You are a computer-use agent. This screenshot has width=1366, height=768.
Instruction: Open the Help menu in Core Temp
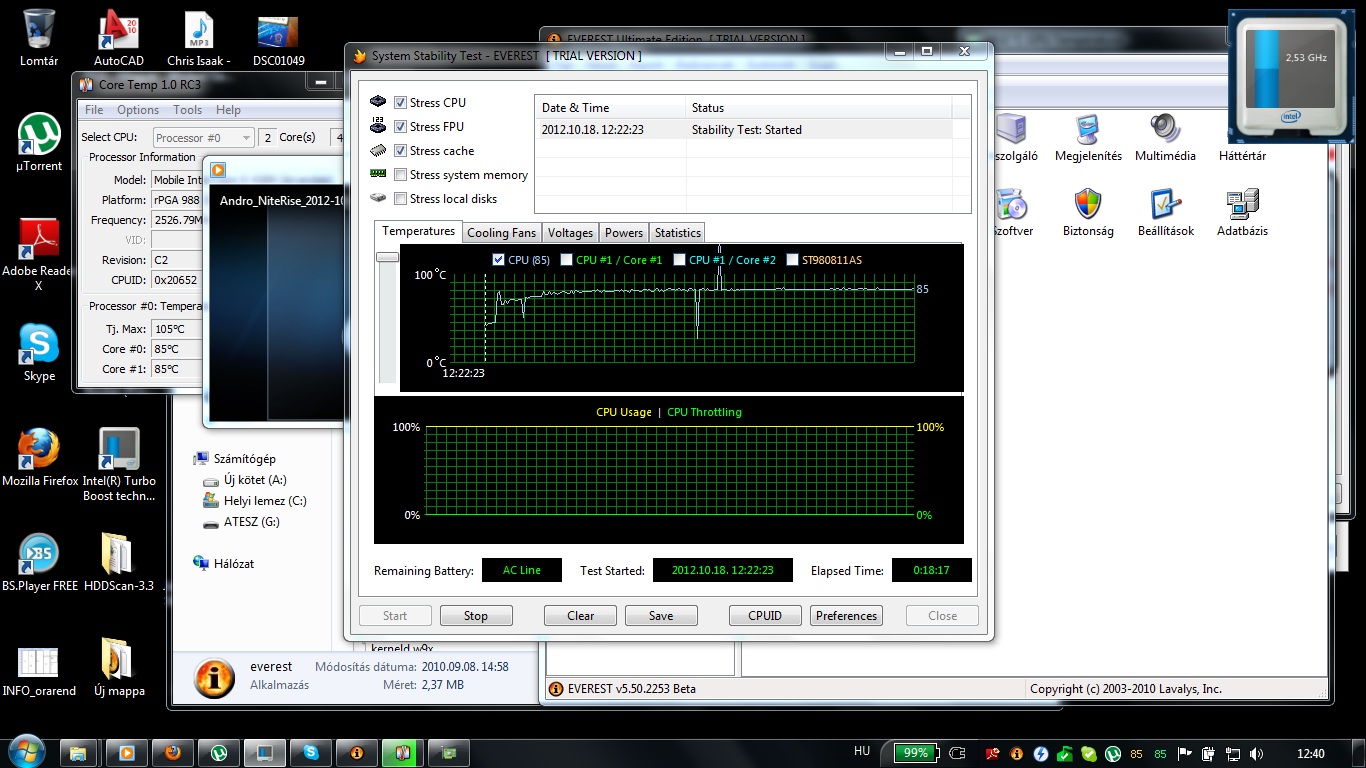click(x=228, y=110)
